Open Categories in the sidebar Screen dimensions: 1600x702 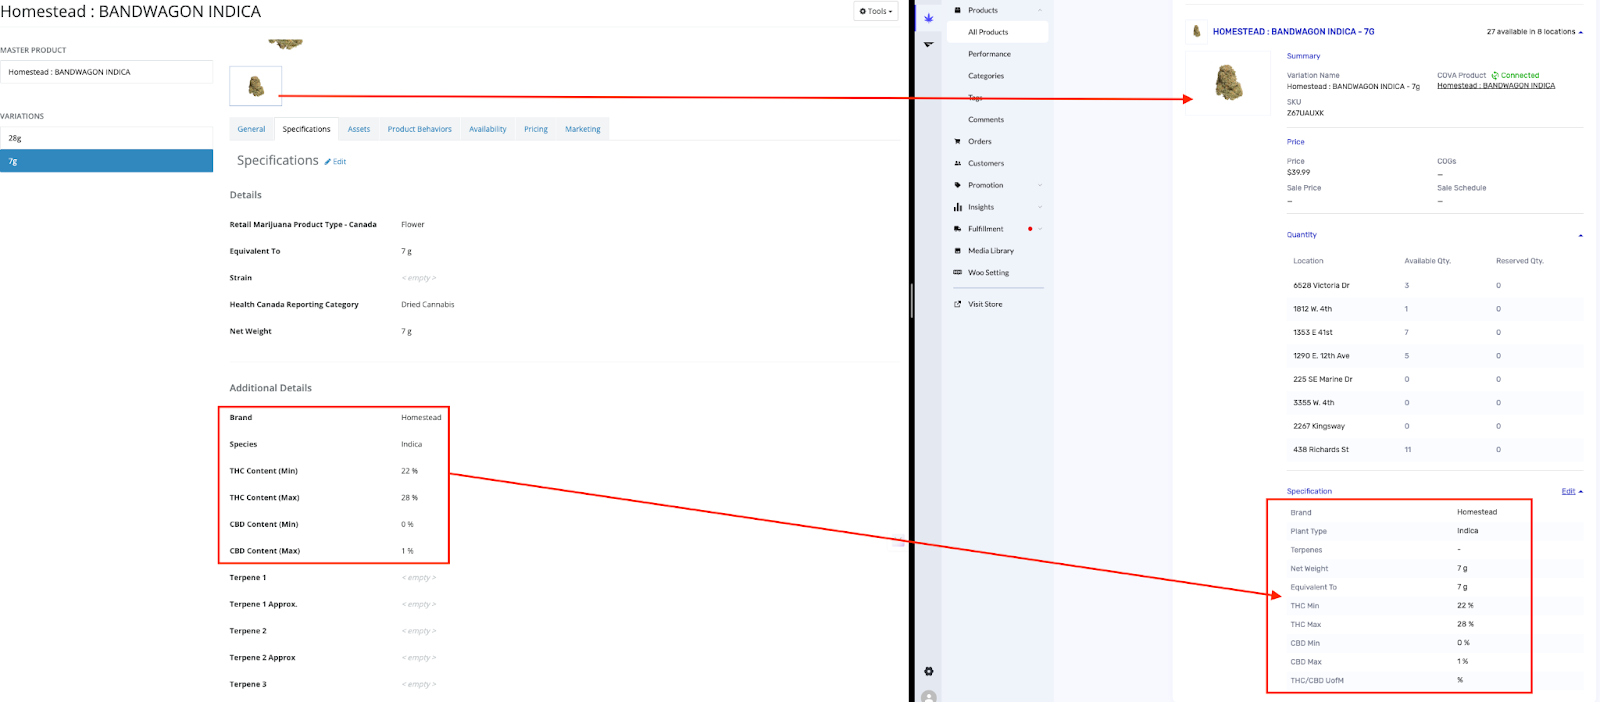pos(986,76)
